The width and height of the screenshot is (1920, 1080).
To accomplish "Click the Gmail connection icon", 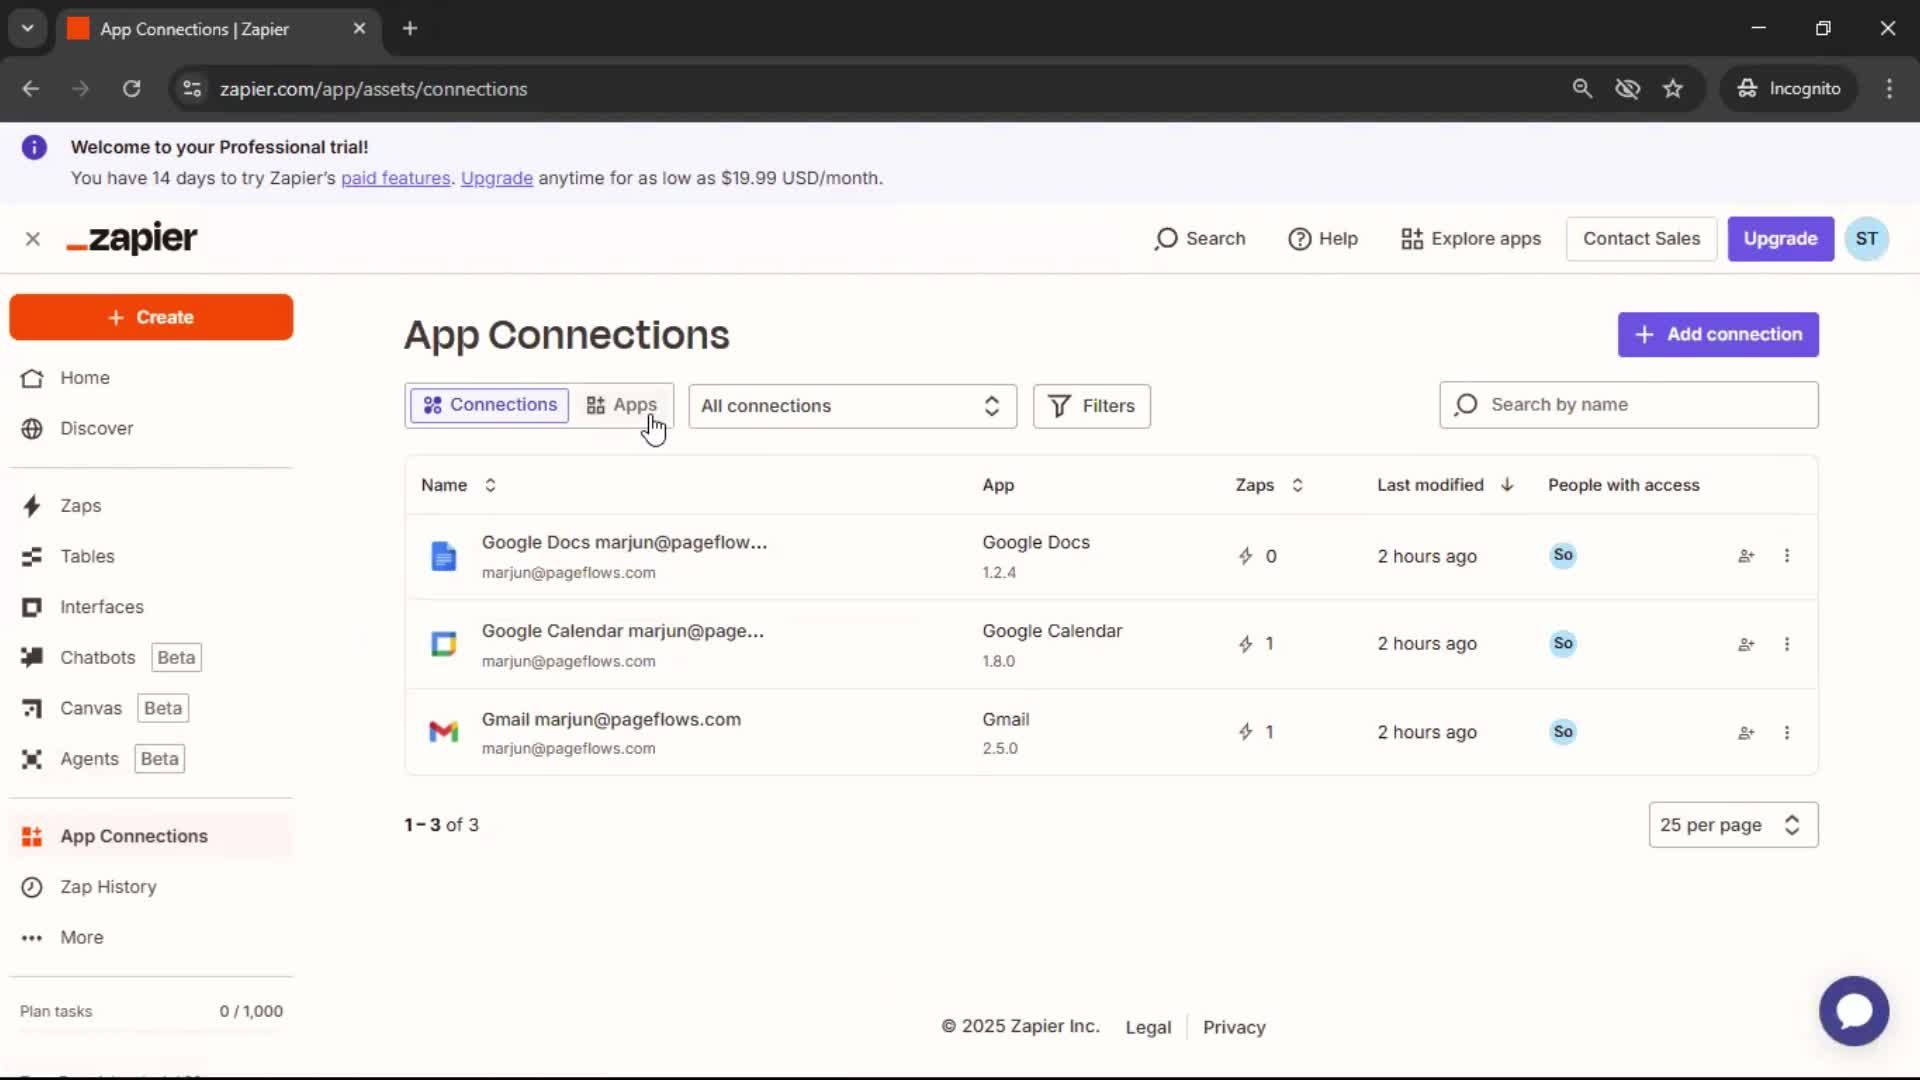I will [444, 732].
